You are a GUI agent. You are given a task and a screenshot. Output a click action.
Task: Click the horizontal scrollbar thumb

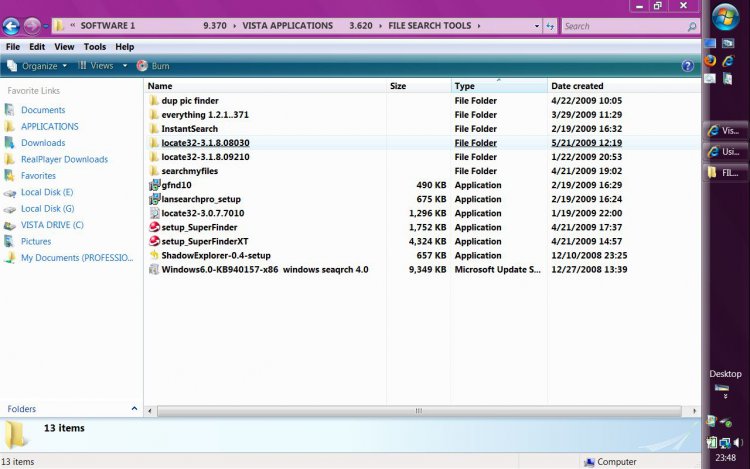419,411
